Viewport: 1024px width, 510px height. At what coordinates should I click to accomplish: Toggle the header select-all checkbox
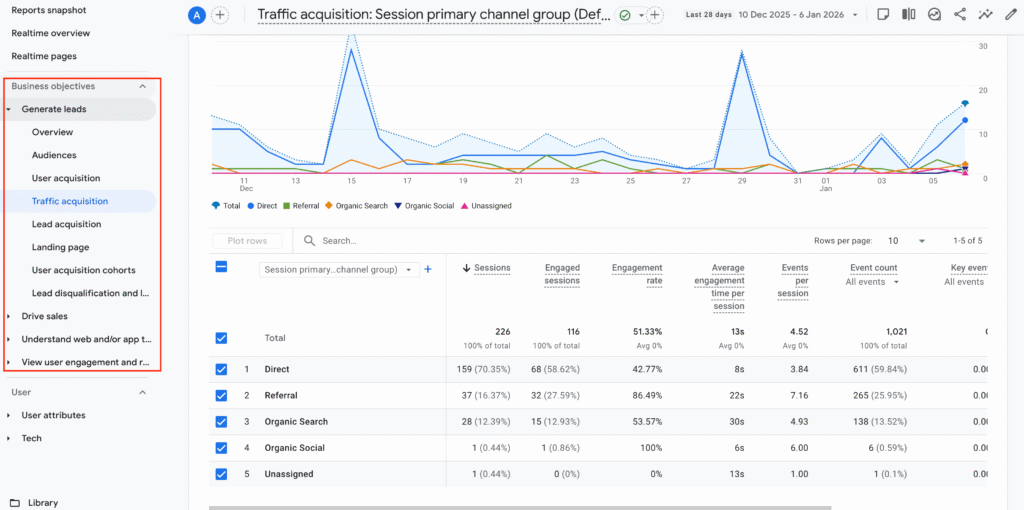[x=221, y=267]
